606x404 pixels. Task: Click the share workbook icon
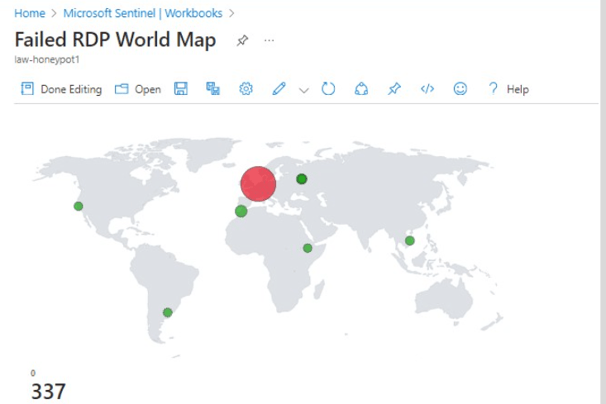[361, 89]
